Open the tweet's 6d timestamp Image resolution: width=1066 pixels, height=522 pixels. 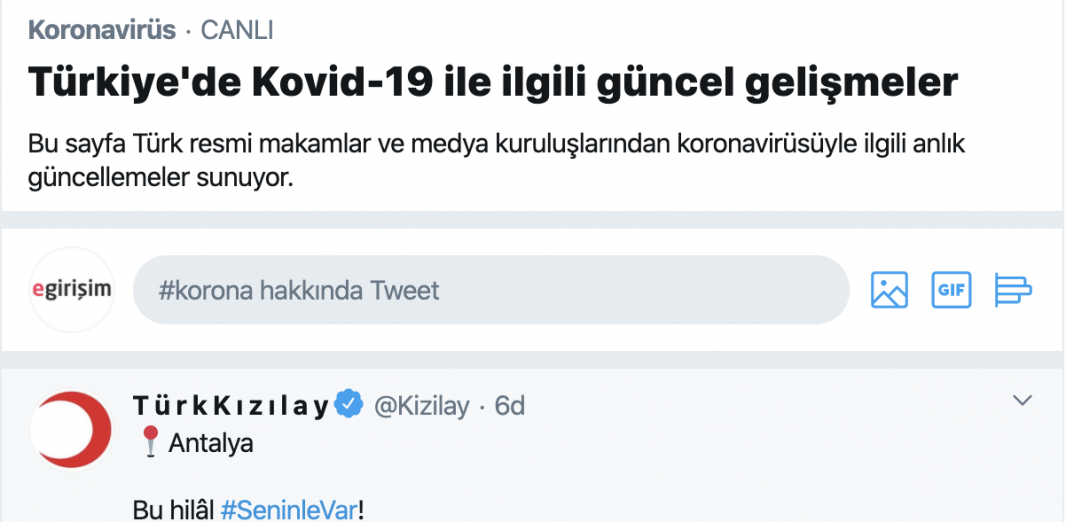coord(509,406)
